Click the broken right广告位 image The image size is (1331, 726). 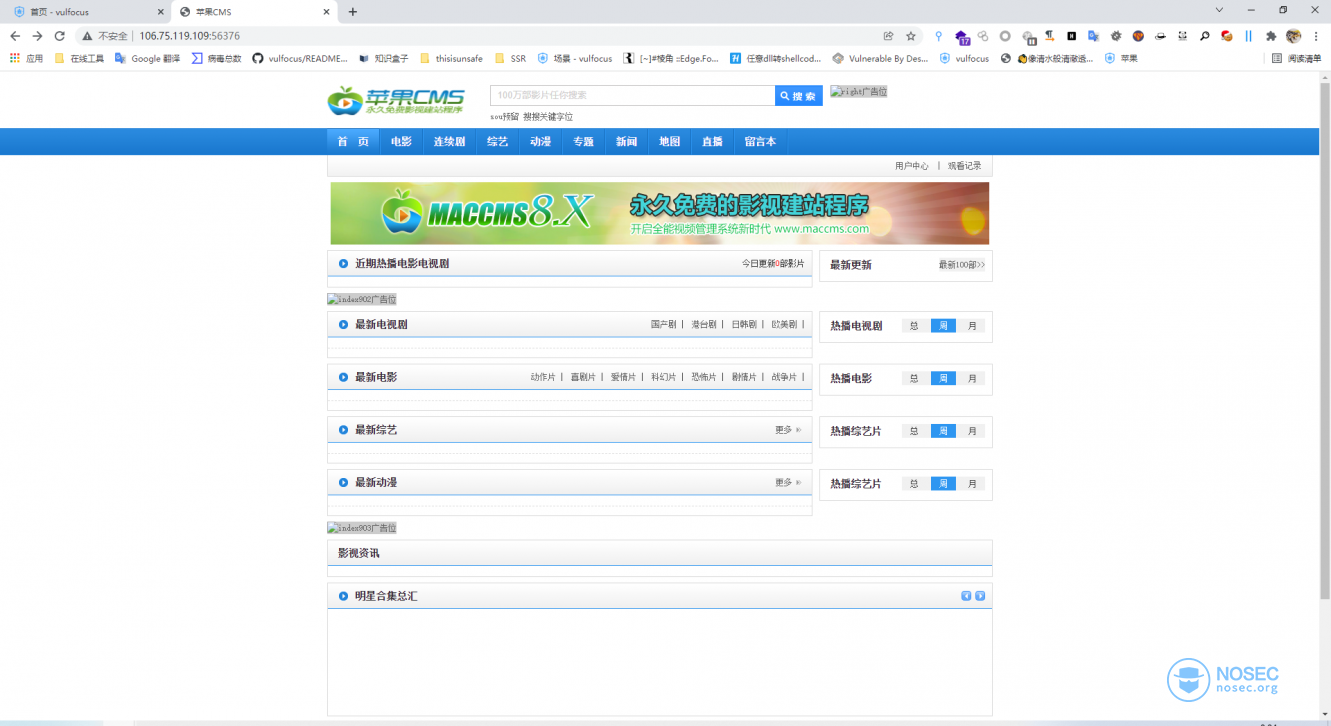858,91
